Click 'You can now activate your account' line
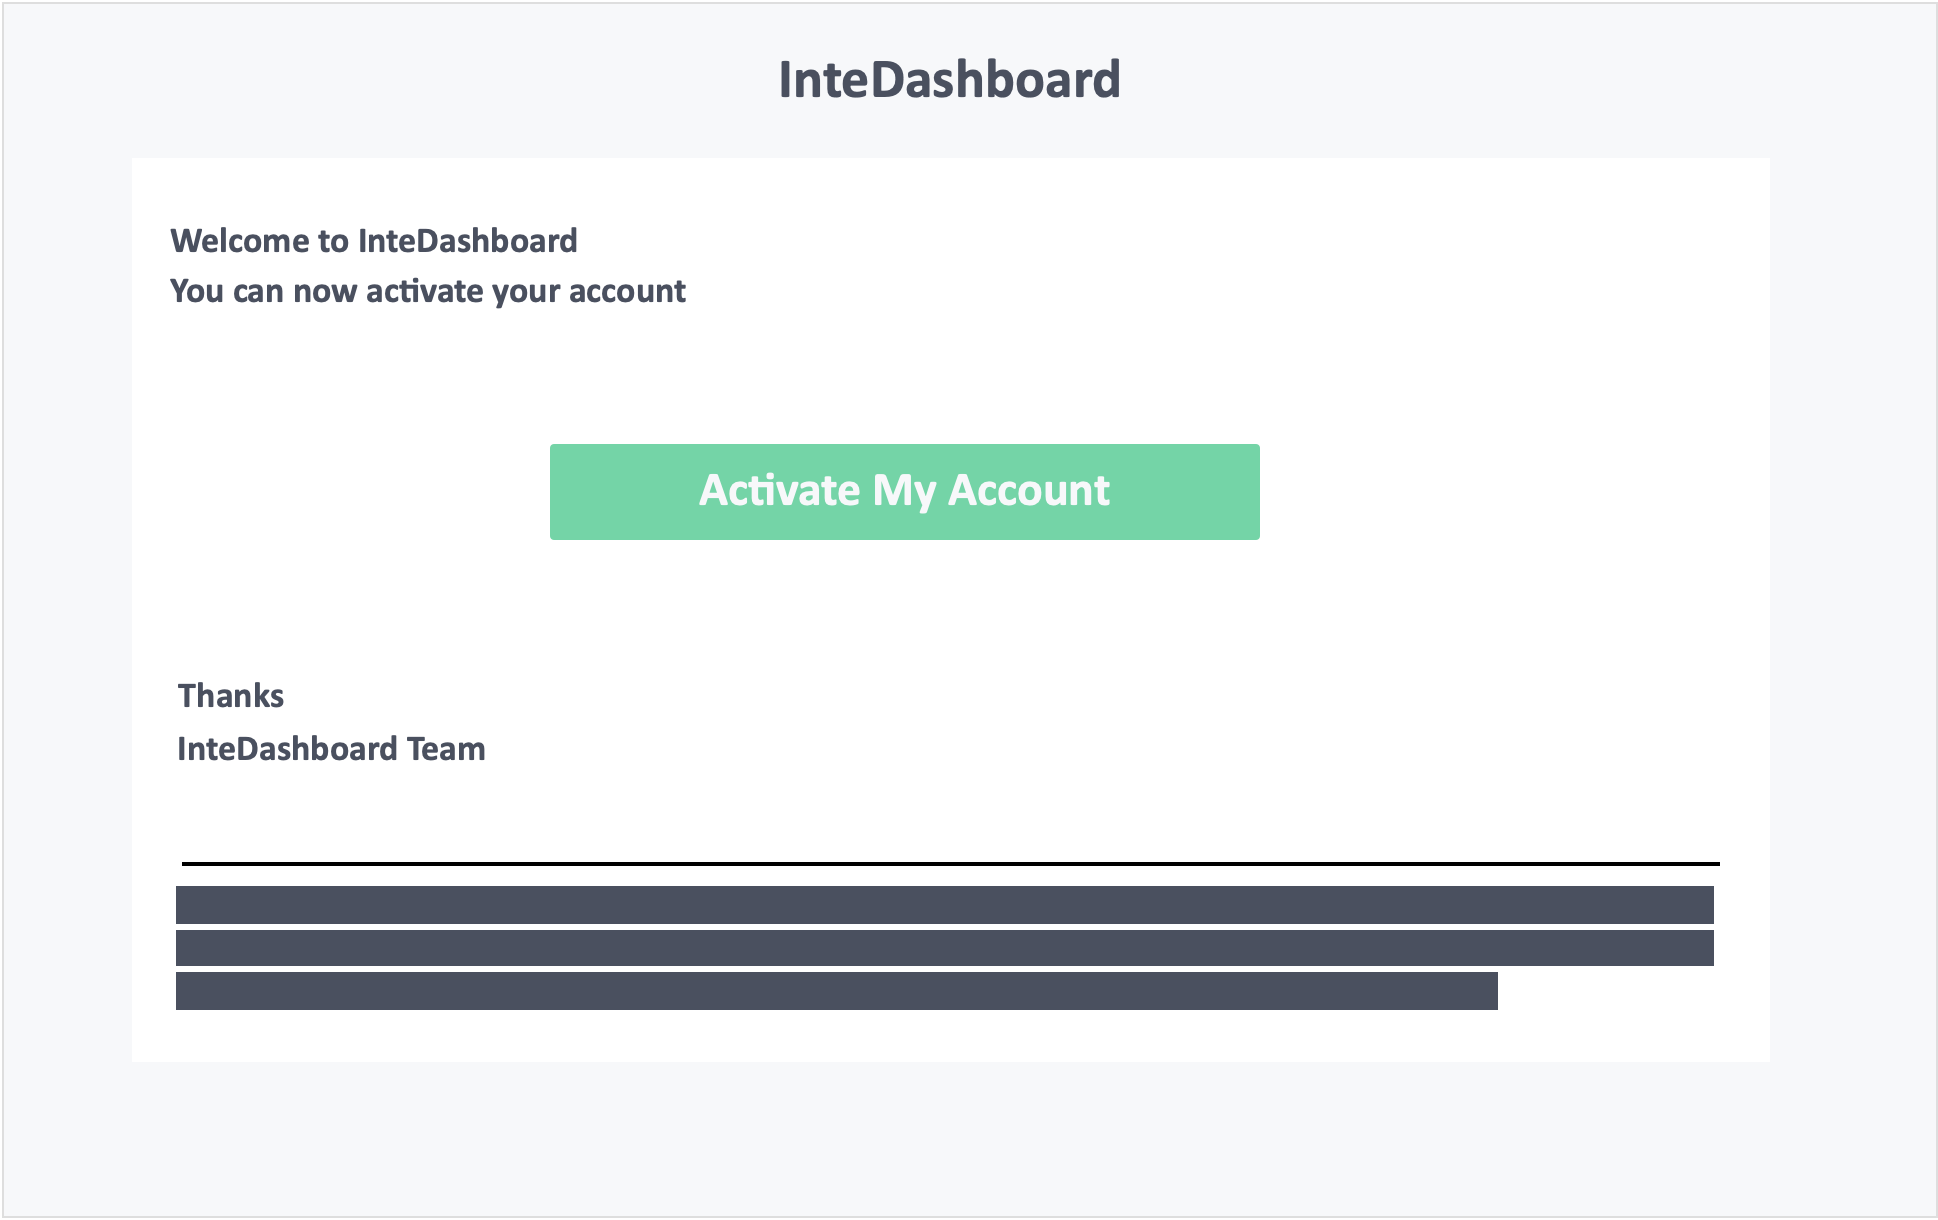Viewport: 1938px width, 1220px height. 428,291
